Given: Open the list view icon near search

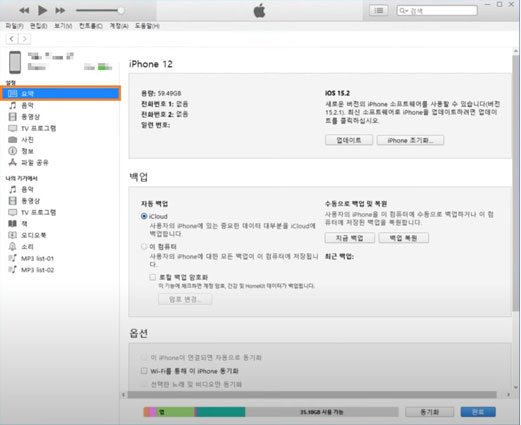Looking at the screenshot, I should coord(379,11).
